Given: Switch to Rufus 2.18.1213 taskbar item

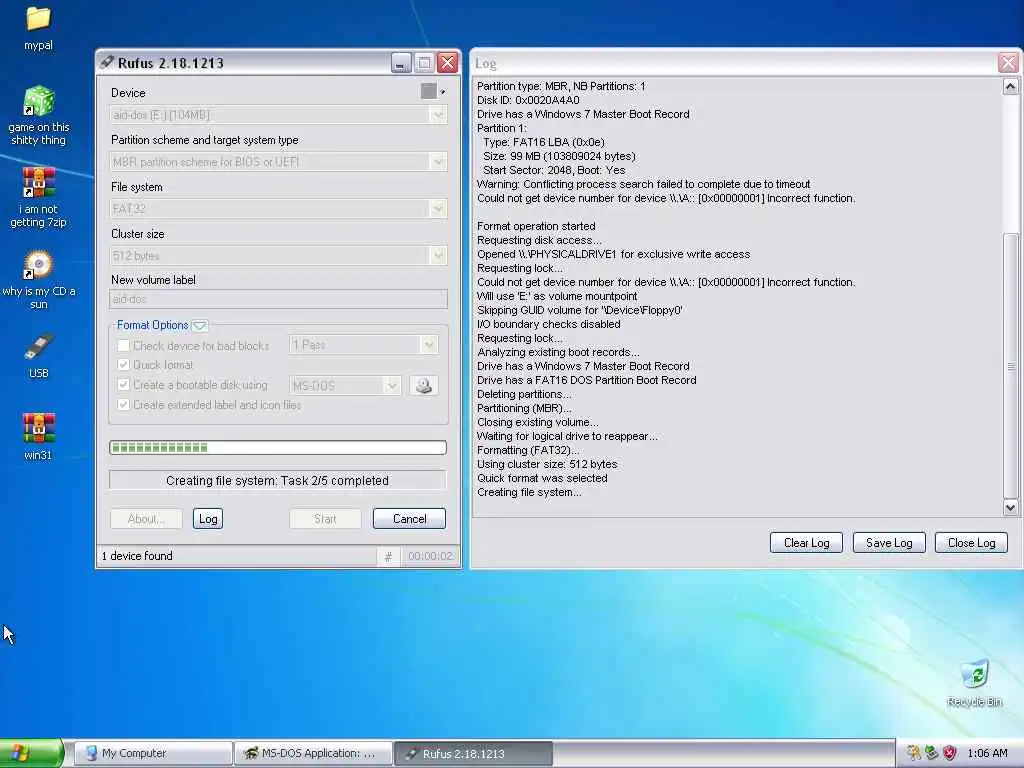Looking at the screenshot, I should pos(473,754).
